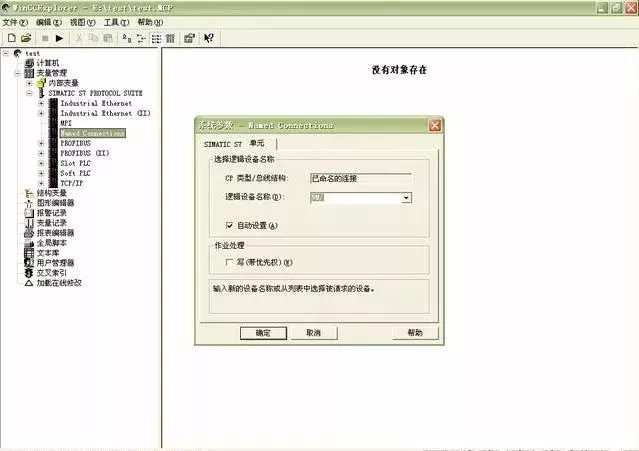
Task: Click the 取消 button in dialog
Action: (313, 332)
